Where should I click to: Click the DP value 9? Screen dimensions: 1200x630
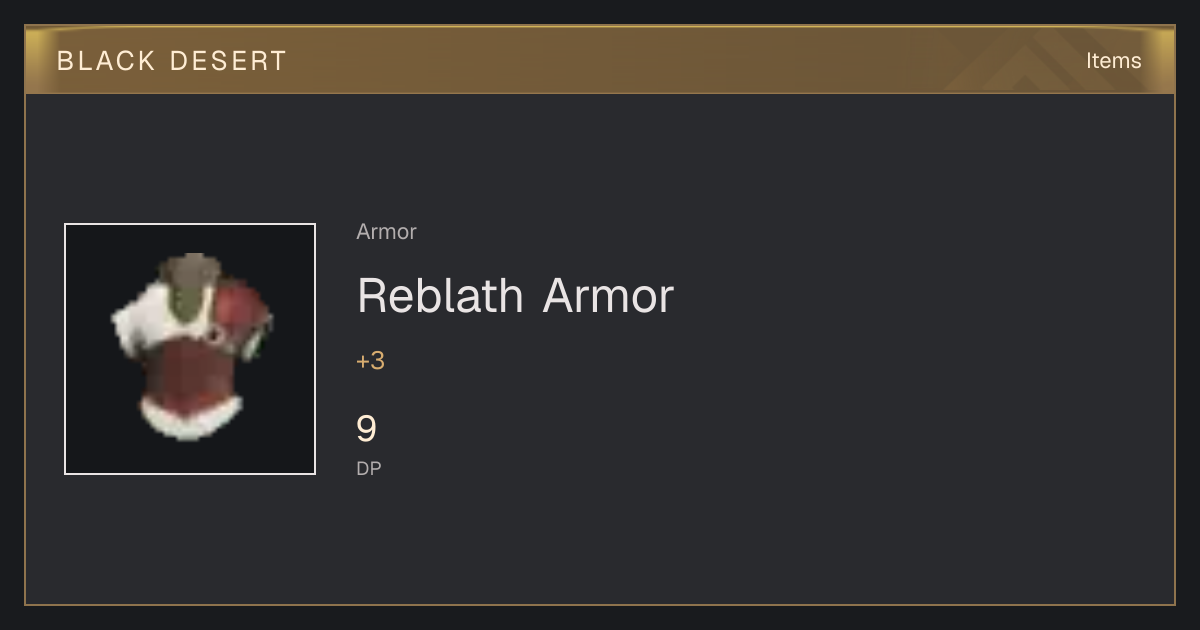[366, 429]
